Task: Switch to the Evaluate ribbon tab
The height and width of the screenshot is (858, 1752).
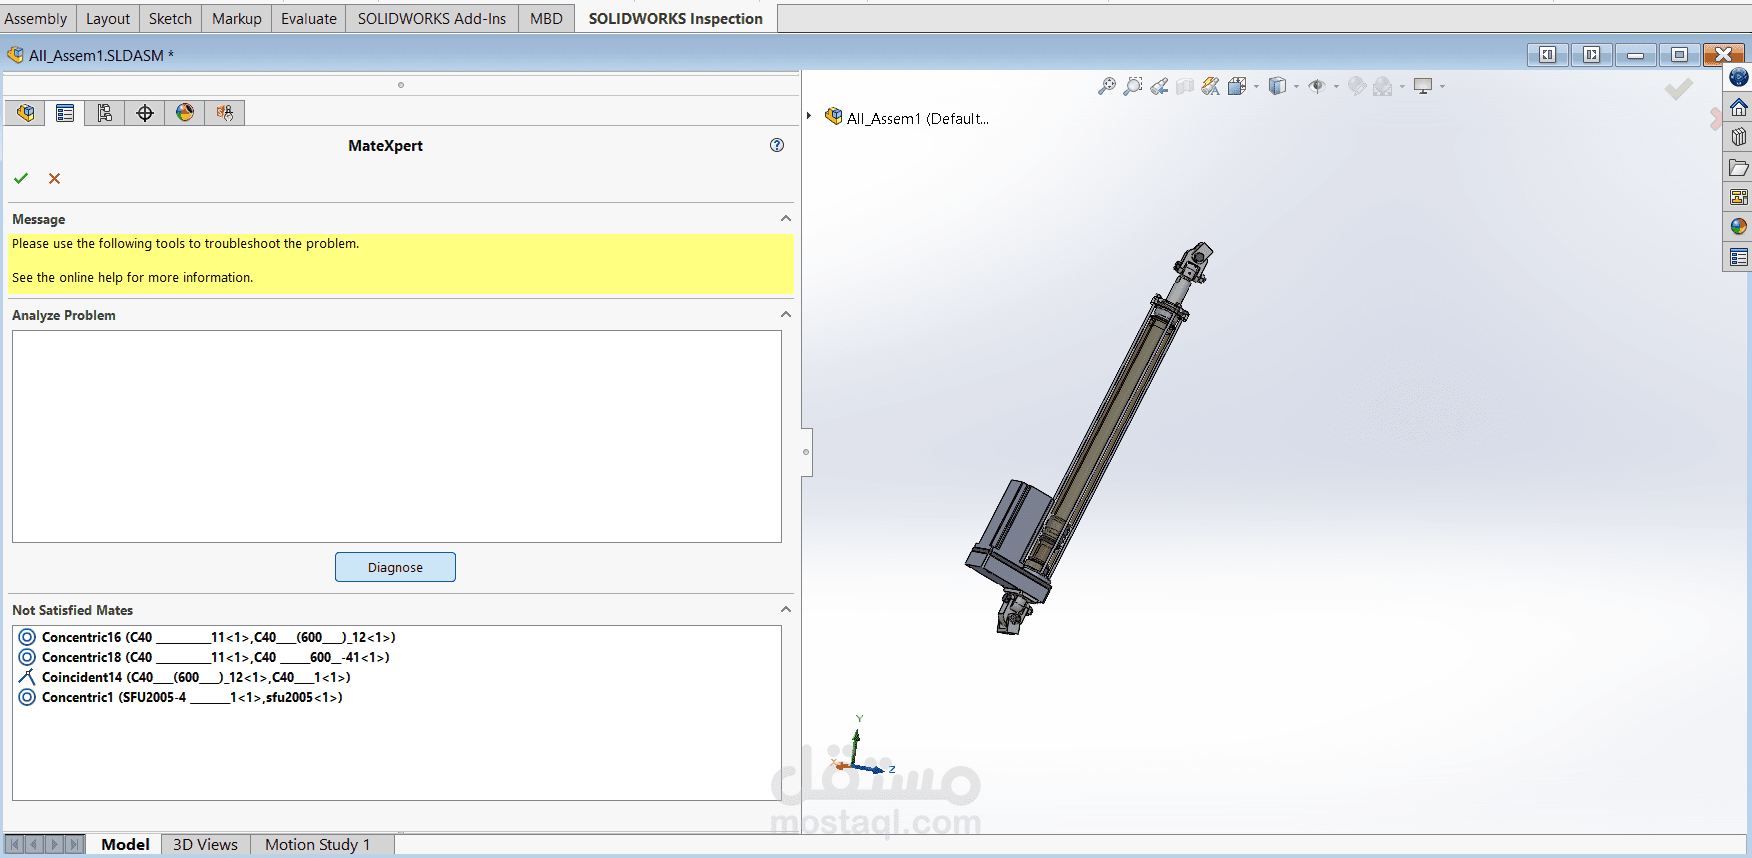Action: (x=309, y=18)
